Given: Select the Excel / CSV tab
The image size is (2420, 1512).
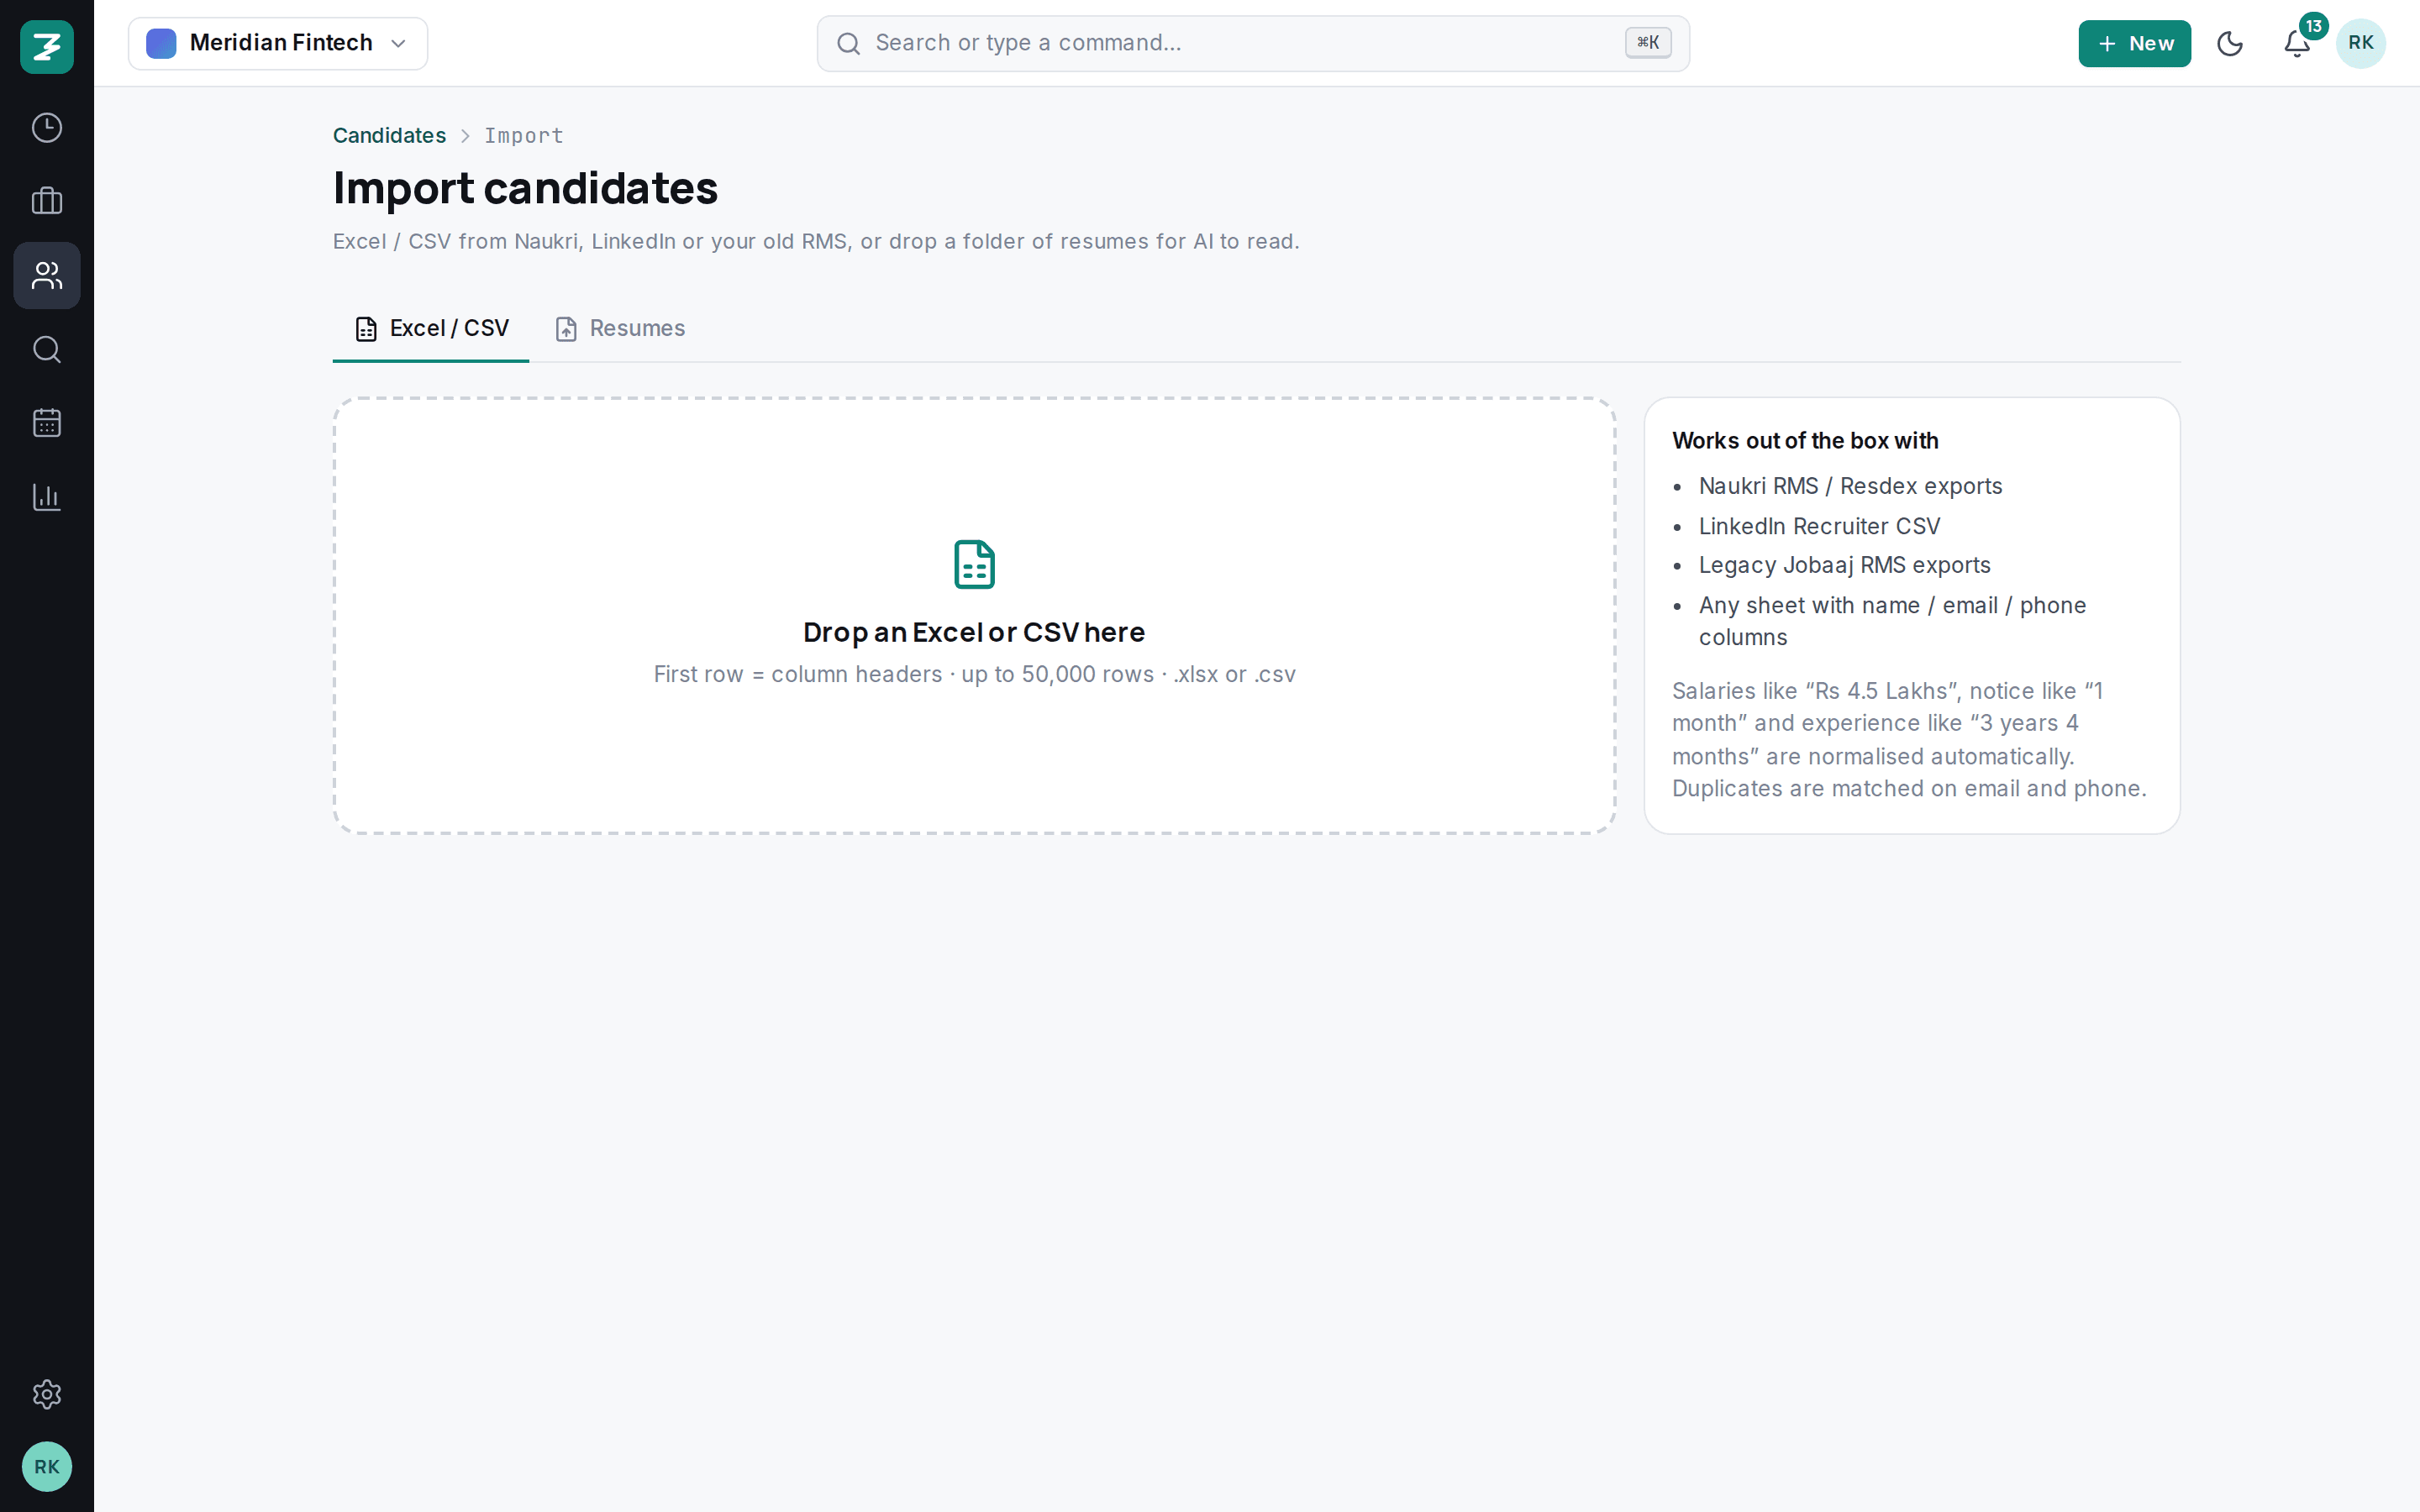Looking at the screenshot, I should [431, 329].
